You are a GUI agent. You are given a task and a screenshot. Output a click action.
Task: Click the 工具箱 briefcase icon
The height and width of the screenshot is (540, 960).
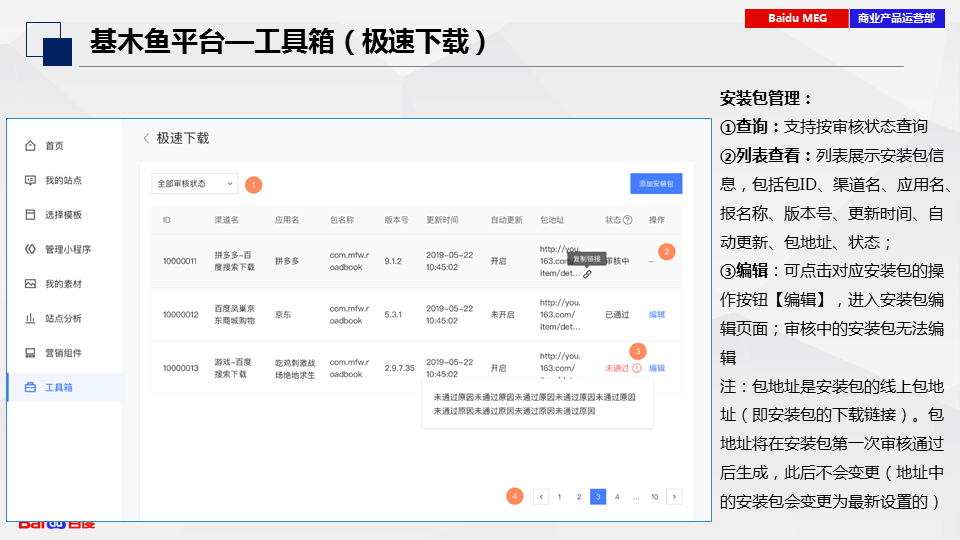pos(30,388)
